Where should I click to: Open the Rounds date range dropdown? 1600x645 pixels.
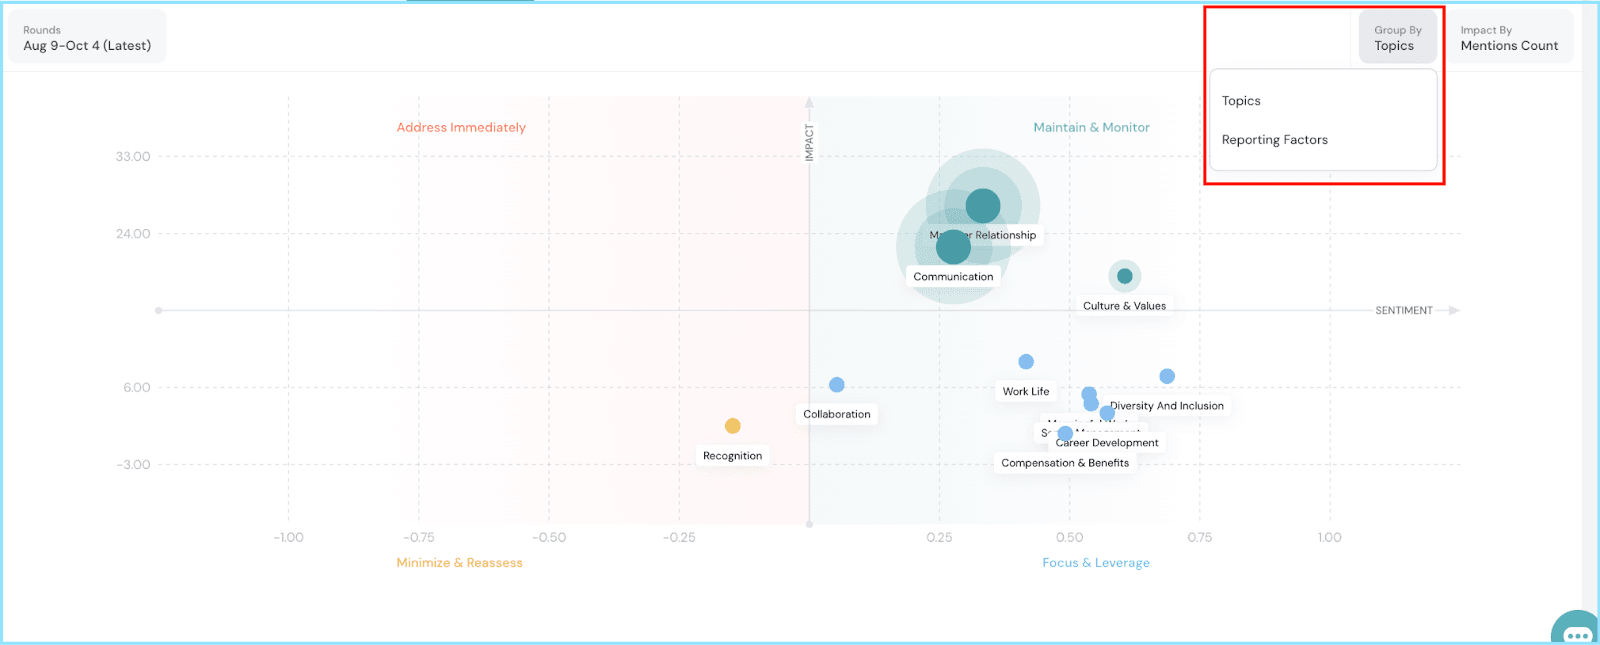coord(87,38)
